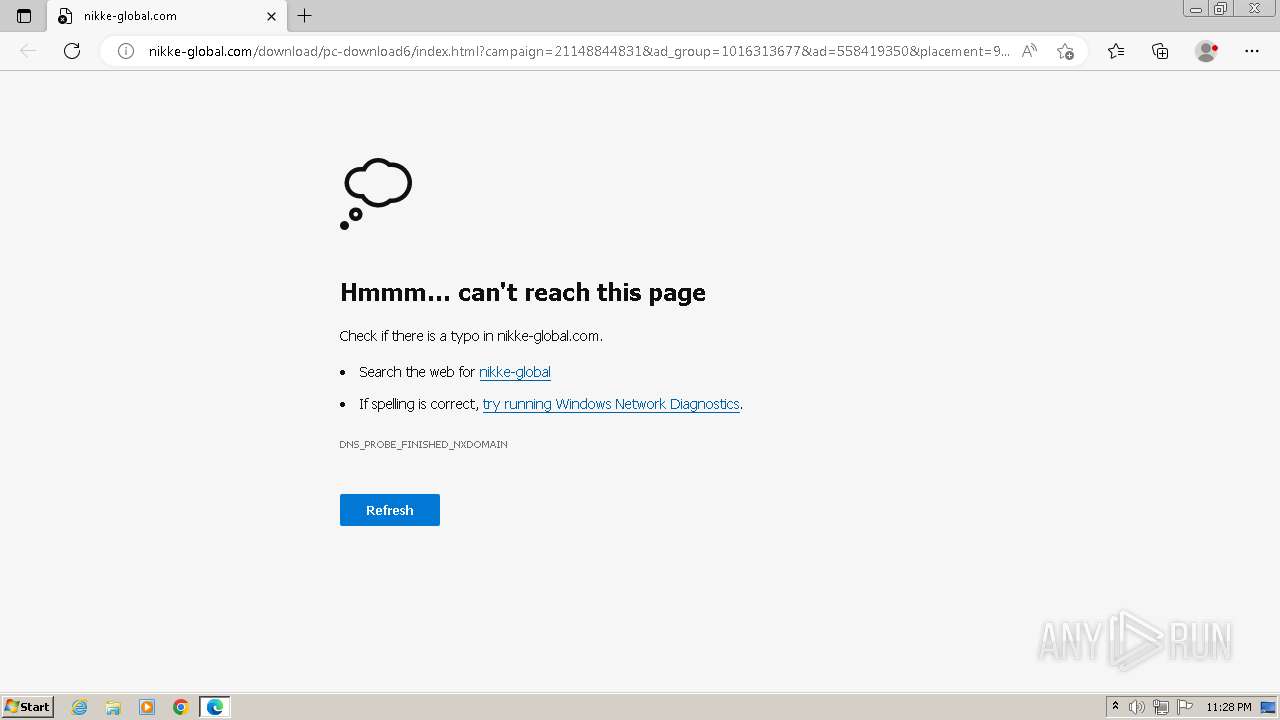Viewport: 1280px width, 720px height.
Task: Open the tab actions menu icon
Action: 24,16
